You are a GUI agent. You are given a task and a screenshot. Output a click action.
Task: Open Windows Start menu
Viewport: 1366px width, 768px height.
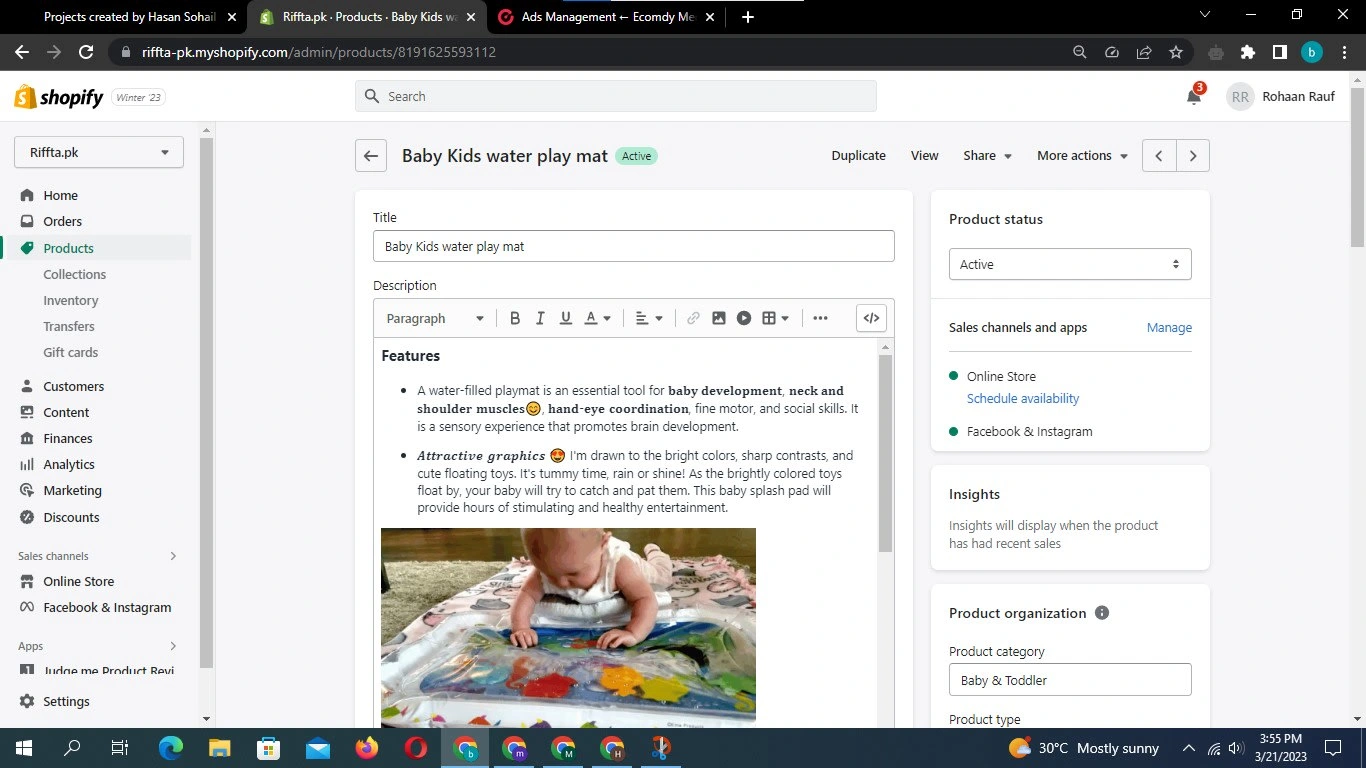[x=23, y=748]
